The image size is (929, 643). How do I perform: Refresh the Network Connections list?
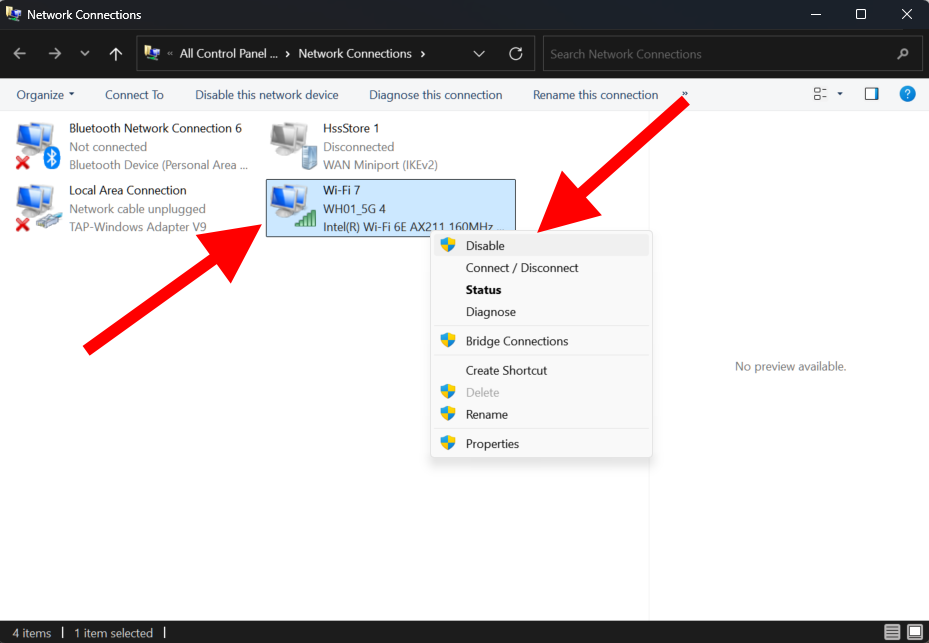point(516,54)
